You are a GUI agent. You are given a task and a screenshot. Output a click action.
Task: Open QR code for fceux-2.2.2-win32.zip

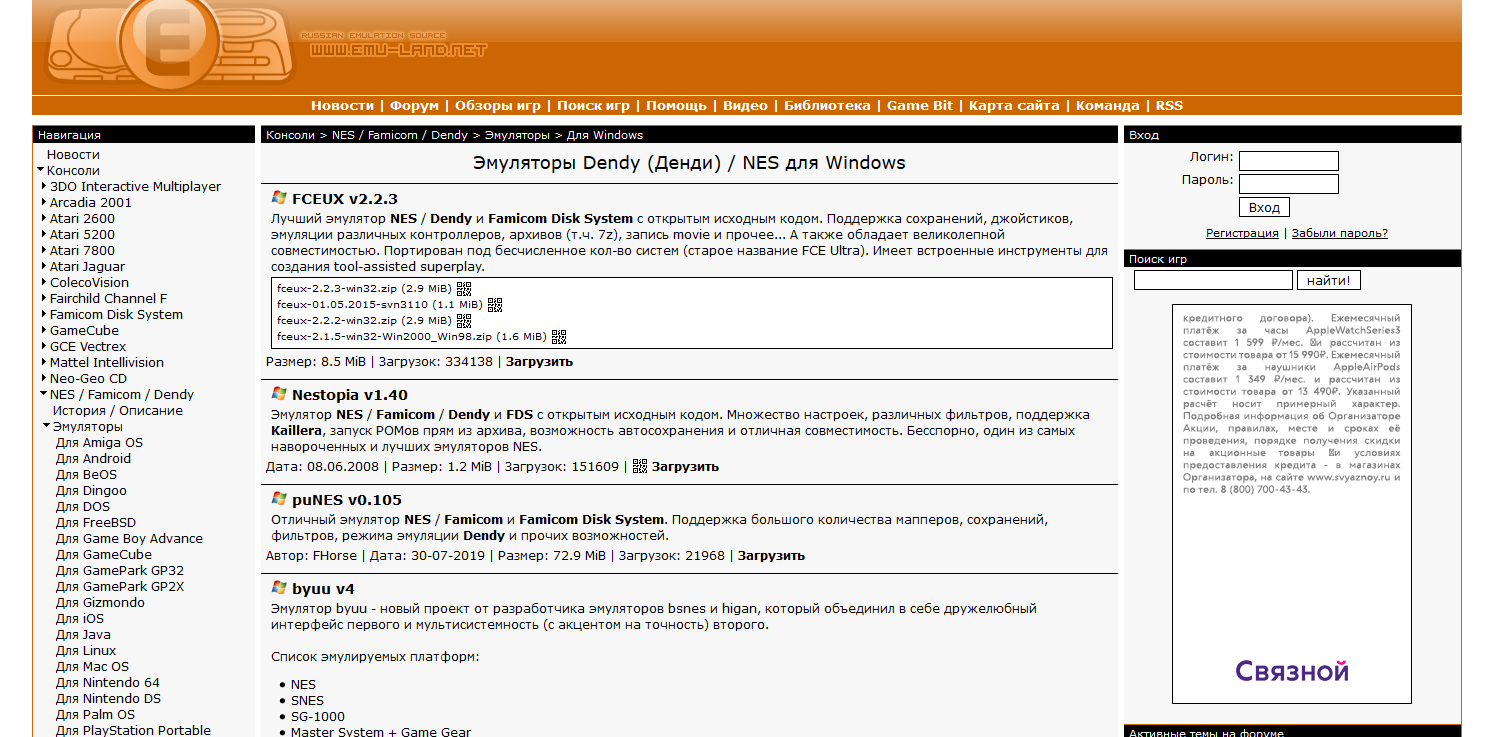tap(463, 320)
